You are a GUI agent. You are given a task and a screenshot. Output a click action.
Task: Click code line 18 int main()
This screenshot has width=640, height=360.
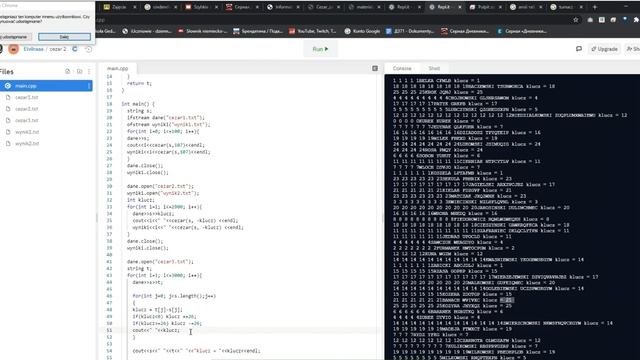[x=138, y=104]
